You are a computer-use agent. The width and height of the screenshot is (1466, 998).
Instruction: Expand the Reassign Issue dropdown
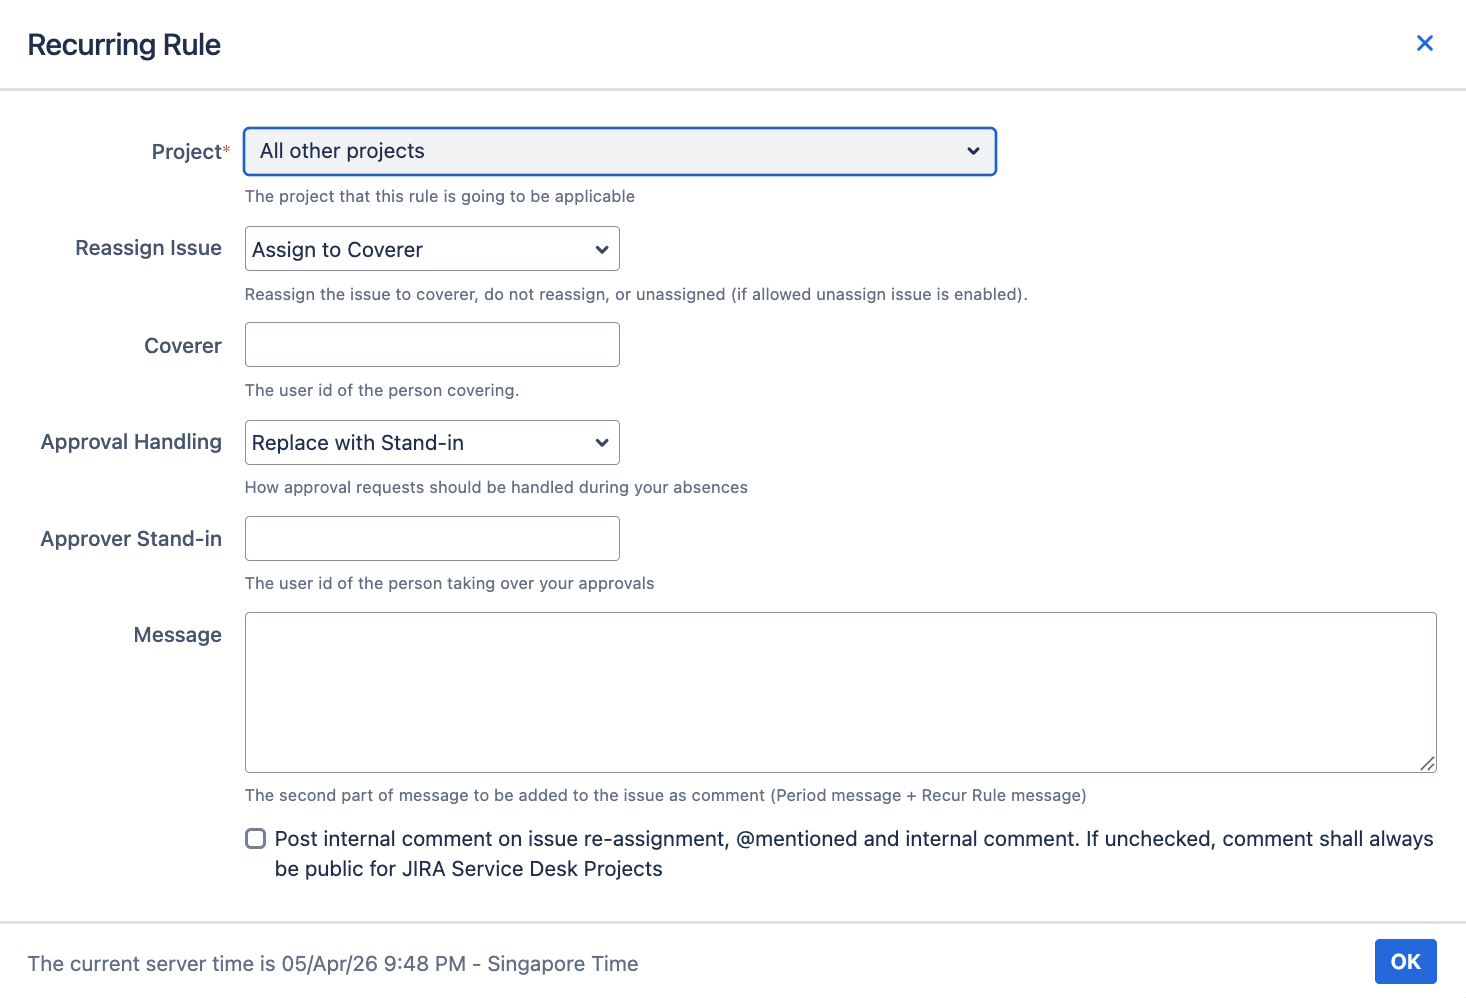pyautogui.click(x=431, y=248)
